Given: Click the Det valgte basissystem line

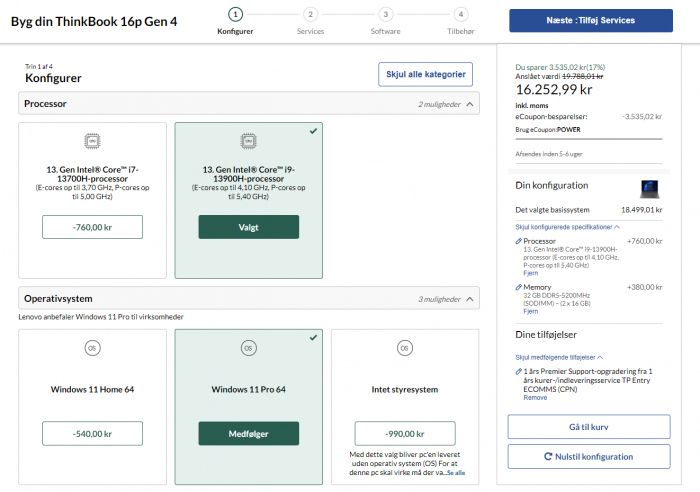Looking at the screenshot, I should 589,210.
